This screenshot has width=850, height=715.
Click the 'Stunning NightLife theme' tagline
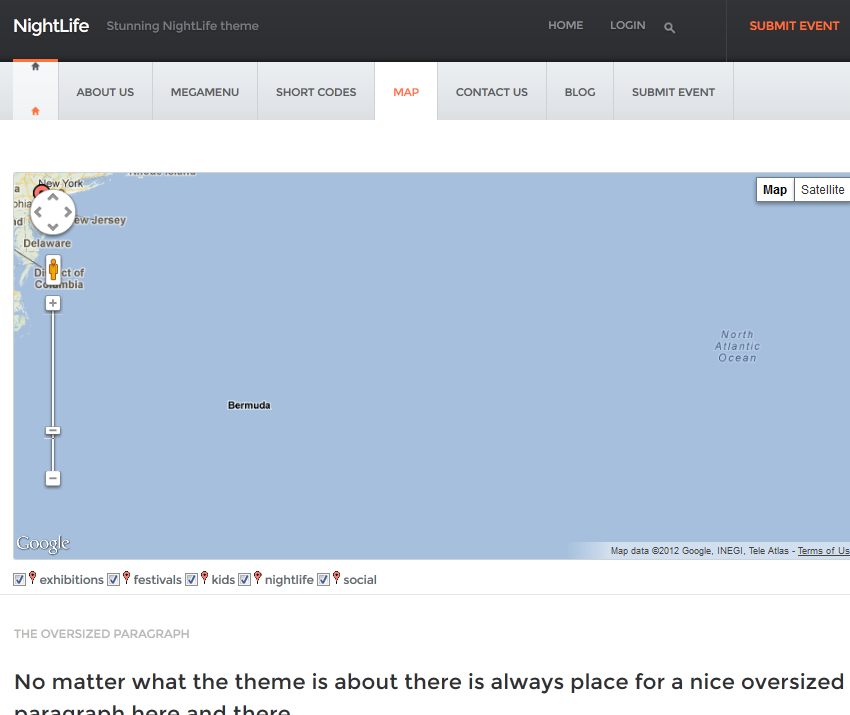point(183,26)
